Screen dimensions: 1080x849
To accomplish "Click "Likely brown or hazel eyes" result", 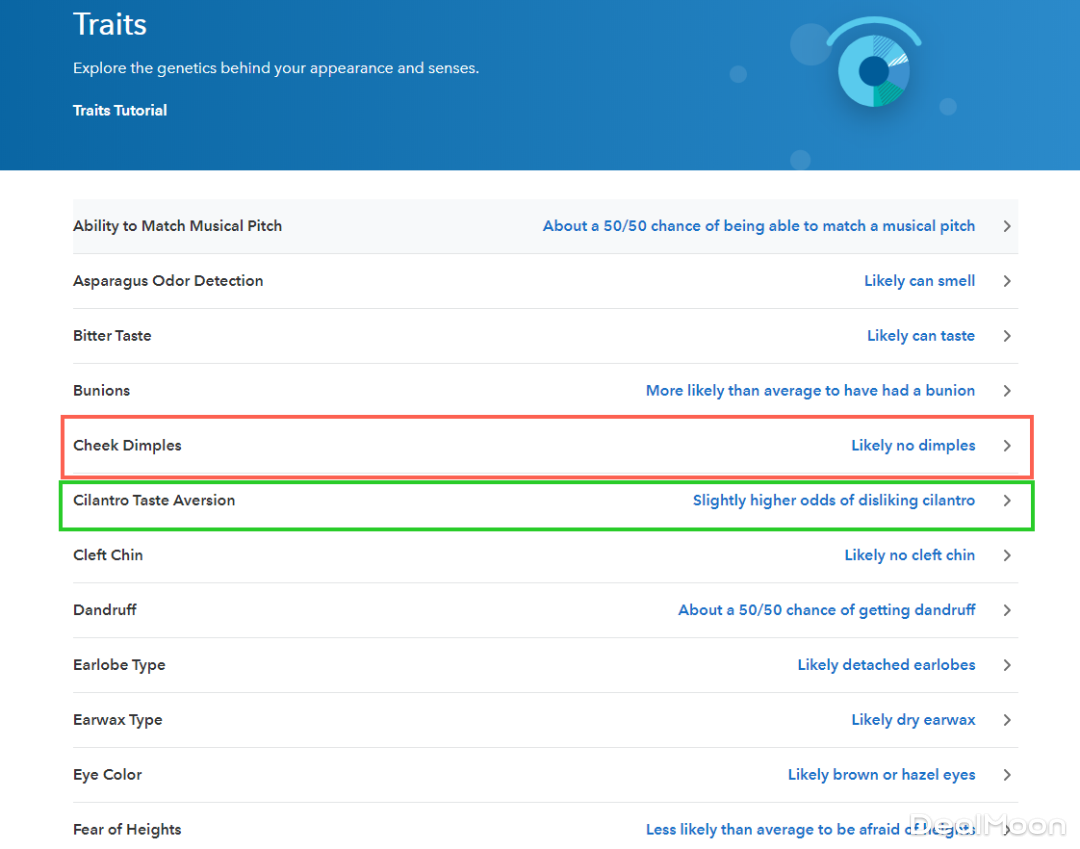I will click(x=881, y=775).
